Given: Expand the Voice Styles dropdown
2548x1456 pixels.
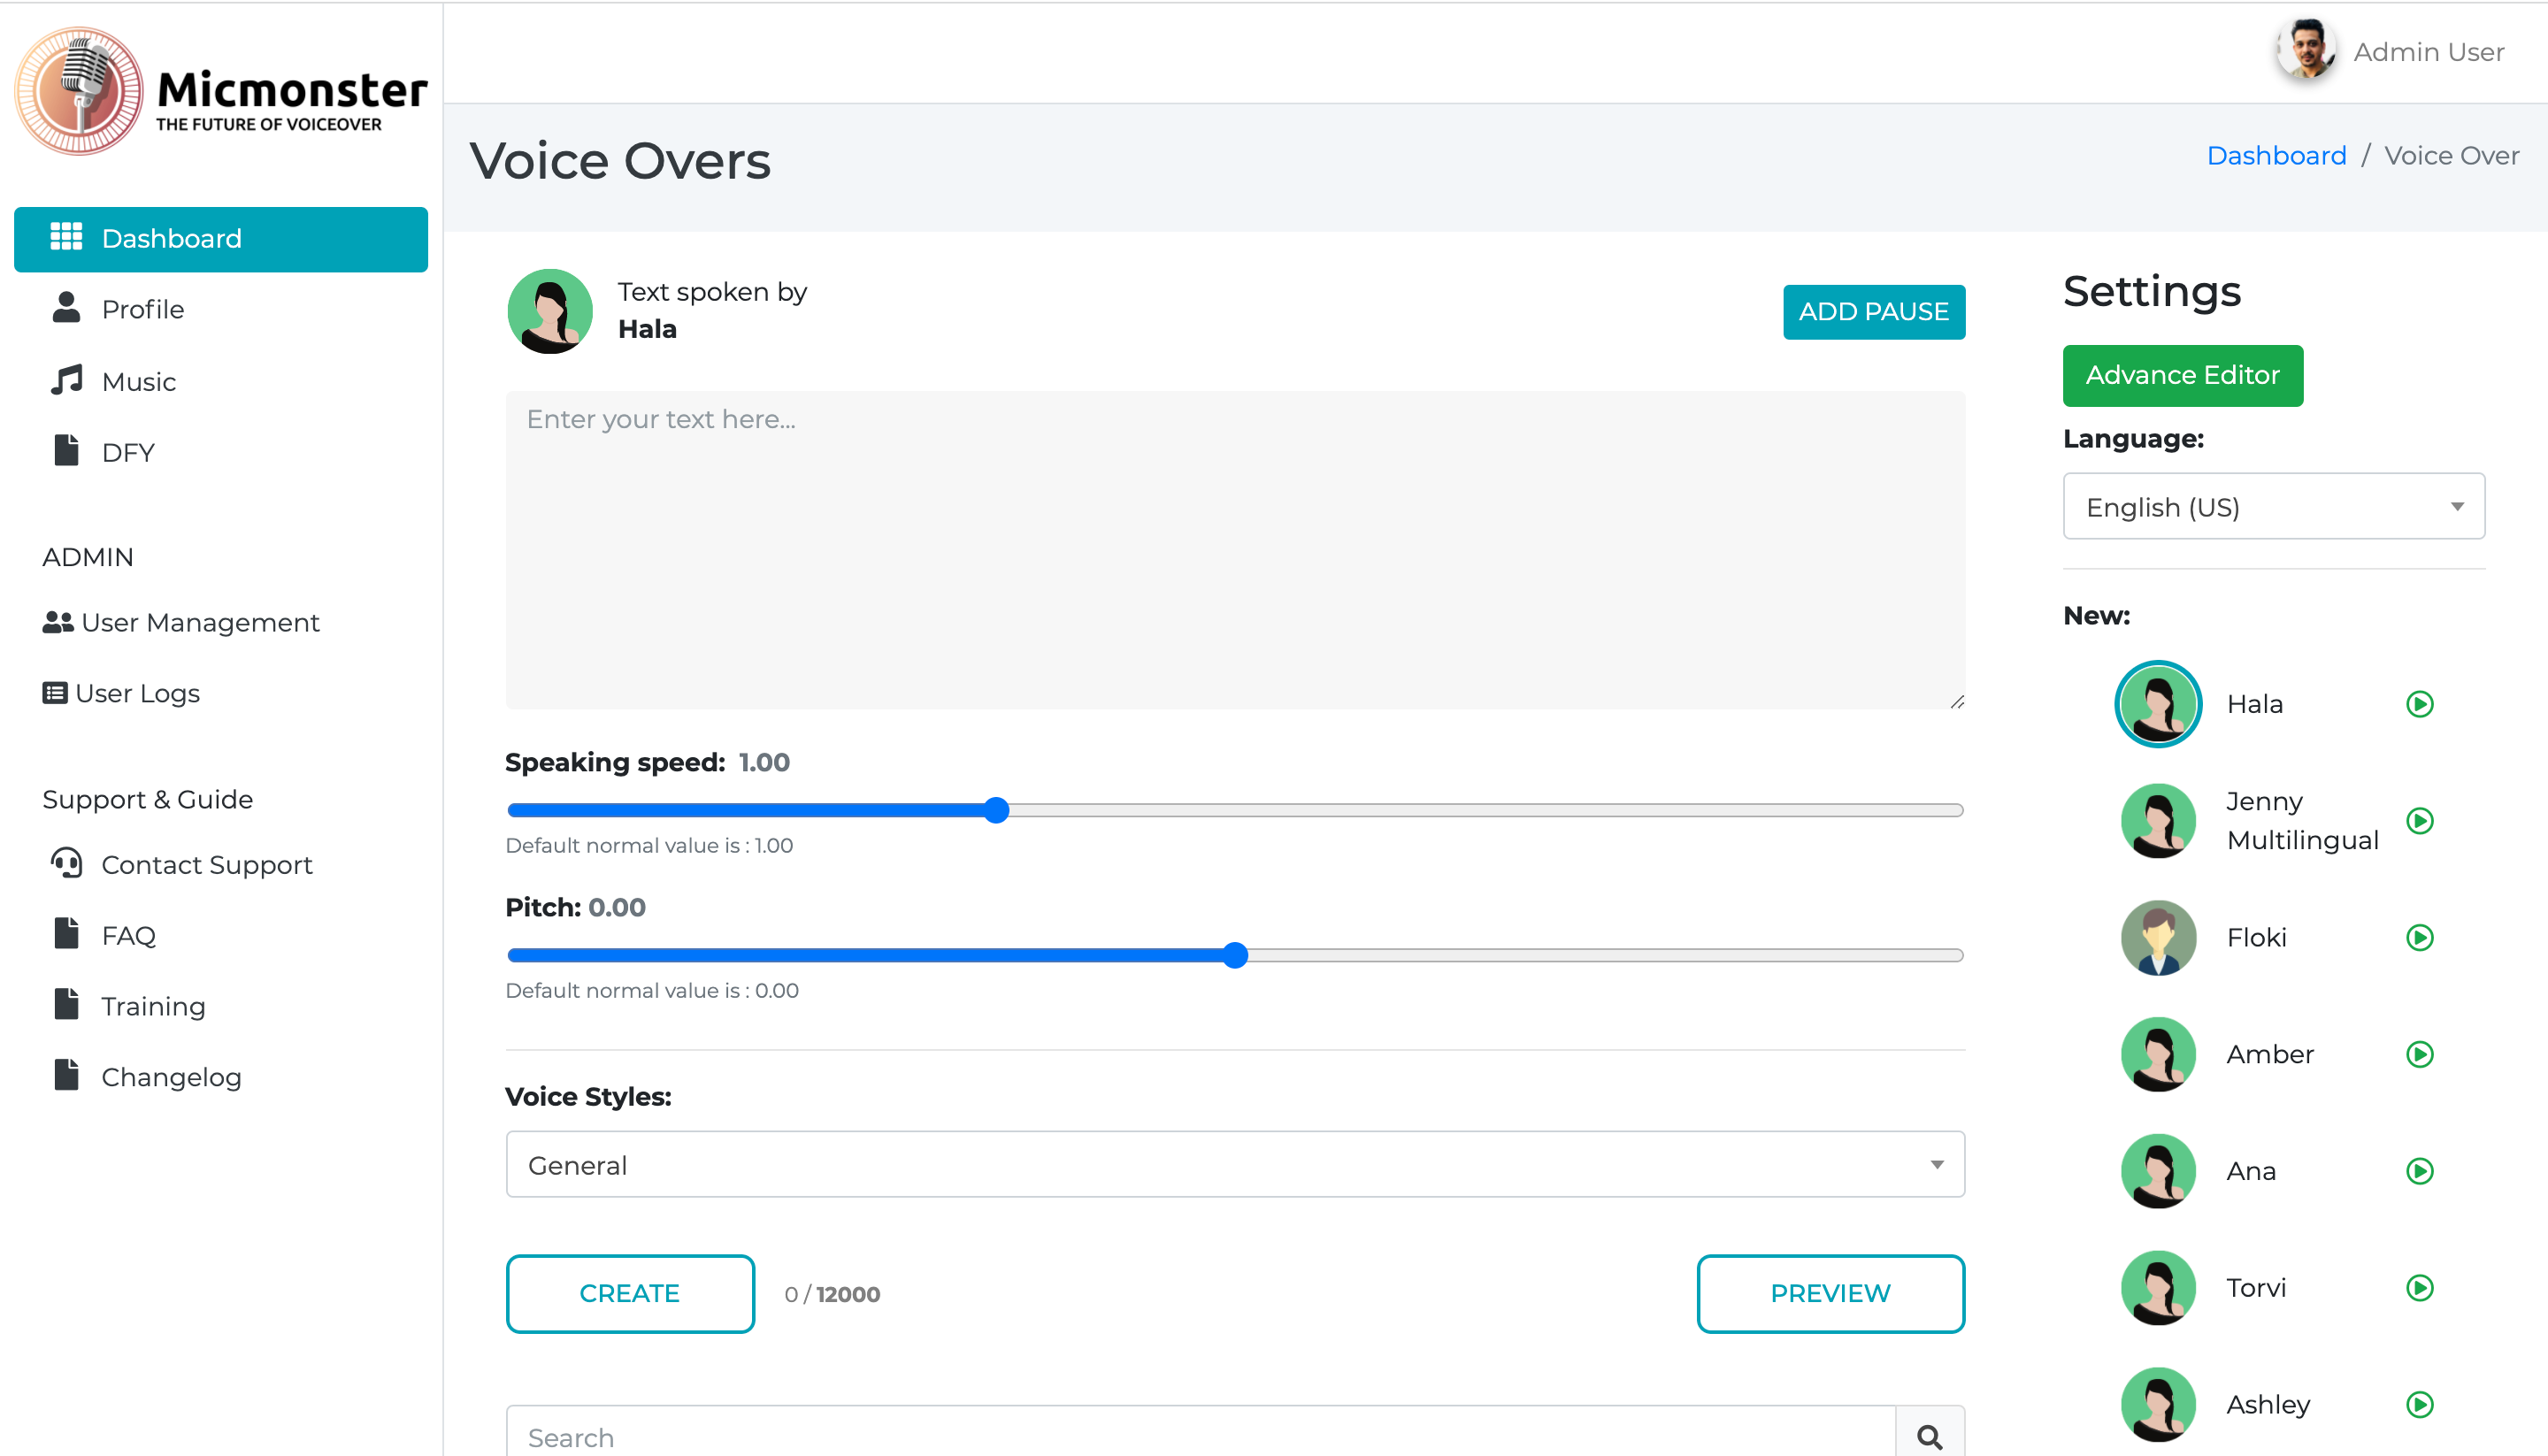Looking at the screenshot, I should (x=1234, y=1164).
